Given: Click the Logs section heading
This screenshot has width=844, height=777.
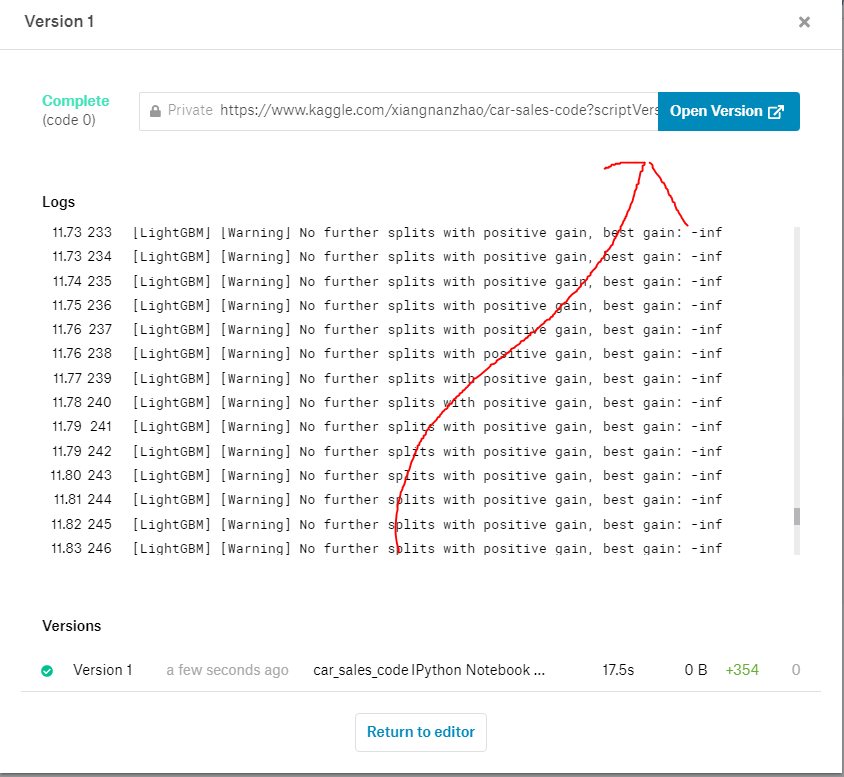Looking at the screenshot, I should (58, 202).
